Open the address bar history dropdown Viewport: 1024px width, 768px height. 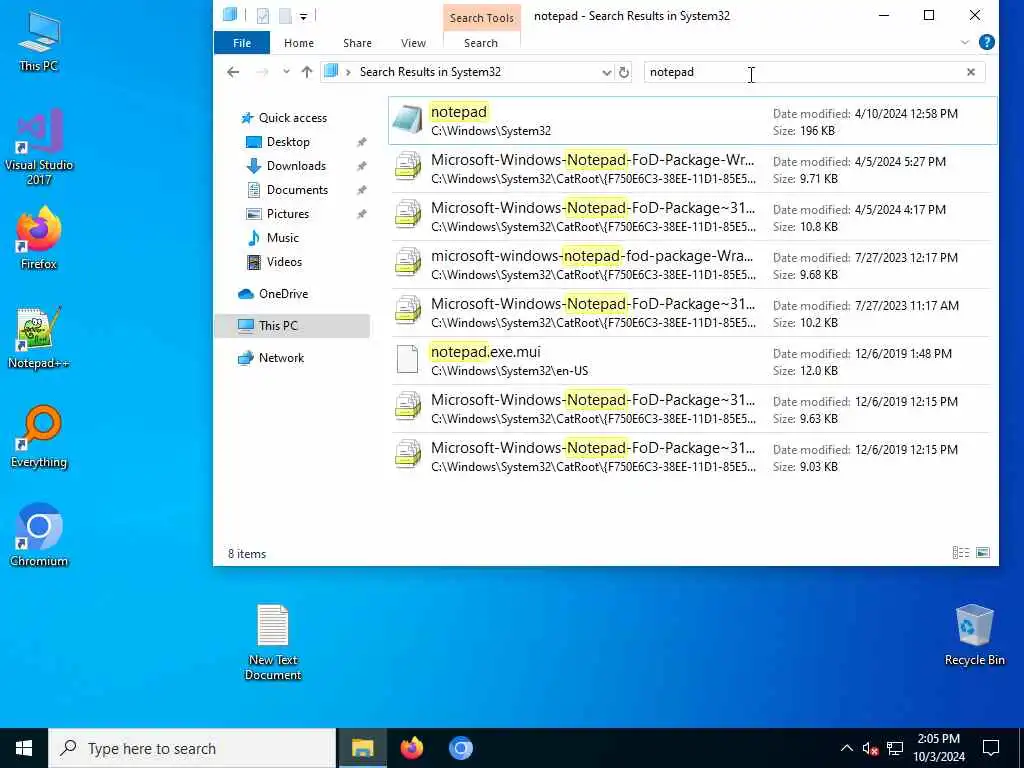click(x=606, y=72)
